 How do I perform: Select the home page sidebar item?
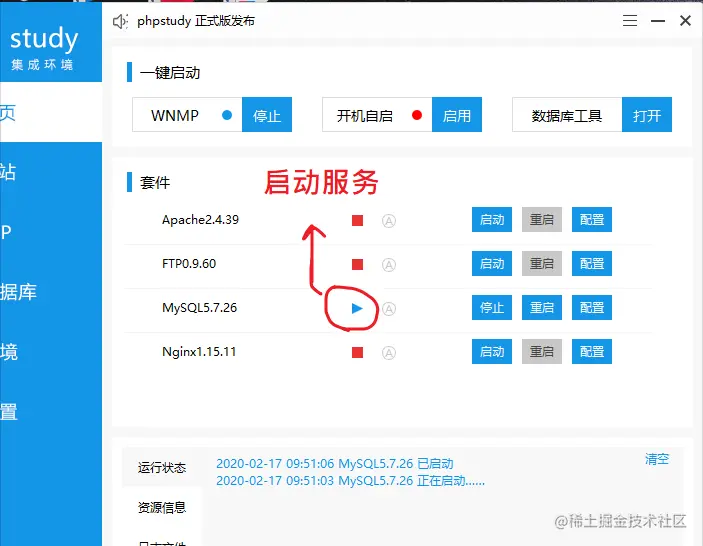[51, 112]
